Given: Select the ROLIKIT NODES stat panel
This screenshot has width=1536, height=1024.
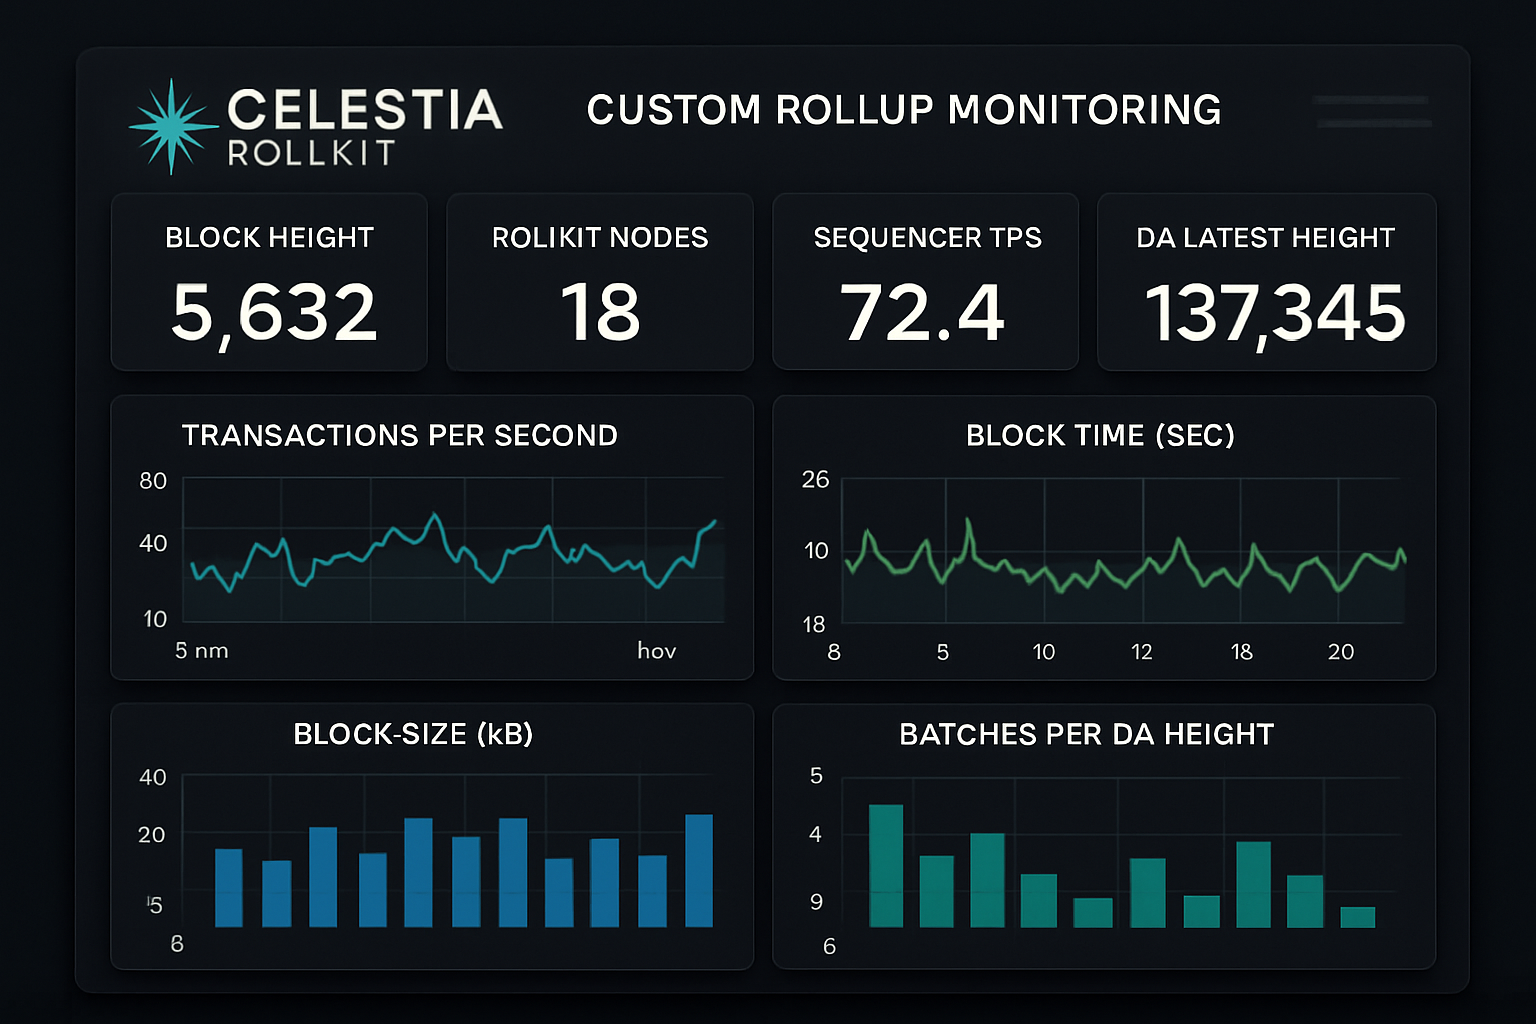Looking at the screenshot, I should click(599, 282).
